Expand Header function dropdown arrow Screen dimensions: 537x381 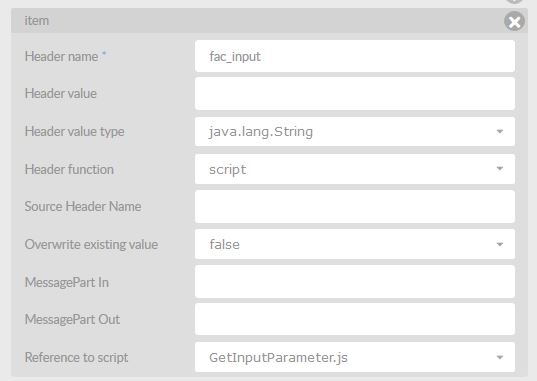[x=500, y=169]
